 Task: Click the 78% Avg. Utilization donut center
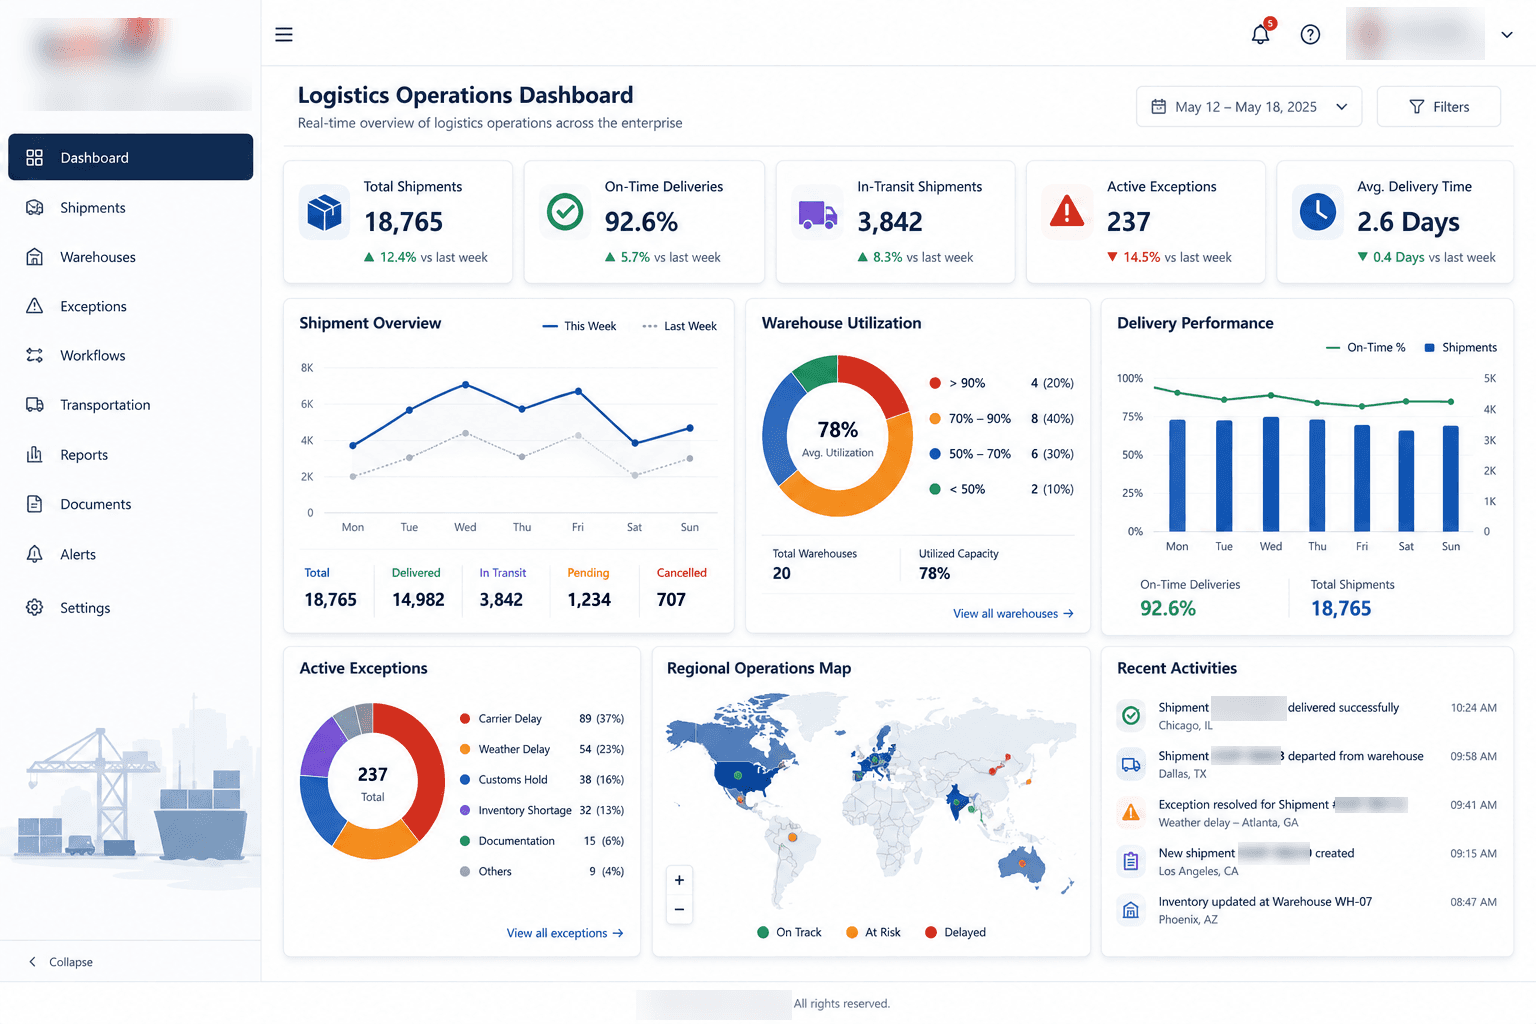(x=838, y=437)
